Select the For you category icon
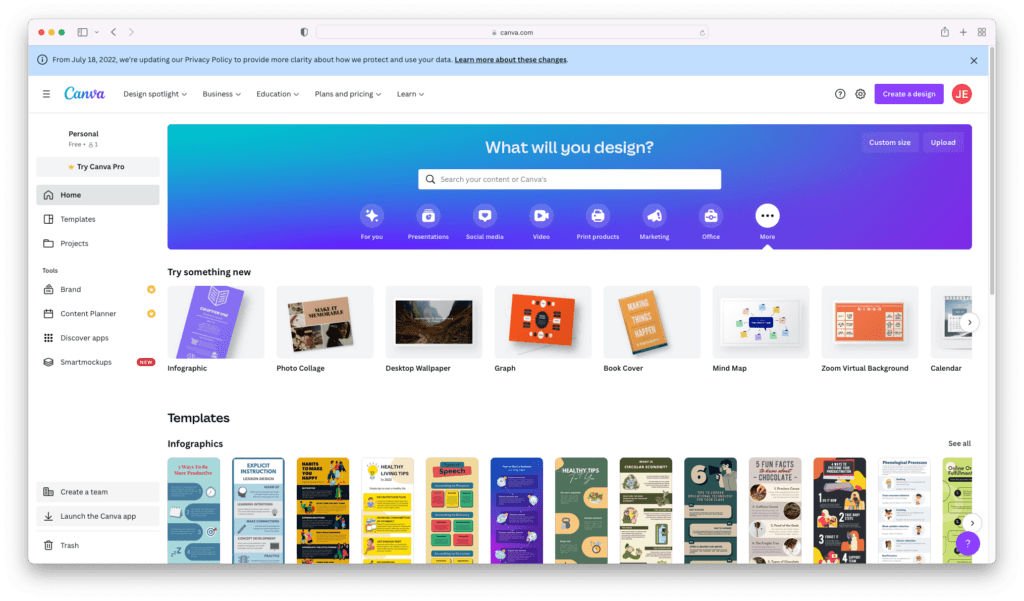1024x601 pixels. tap(372, 216)
